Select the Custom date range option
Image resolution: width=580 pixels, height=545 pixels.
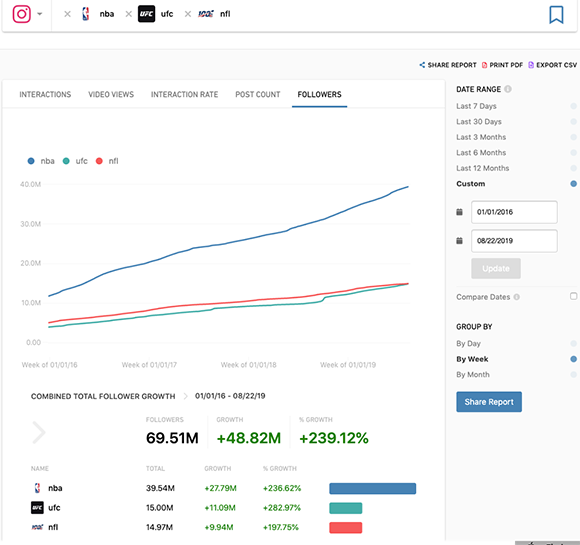516,184
